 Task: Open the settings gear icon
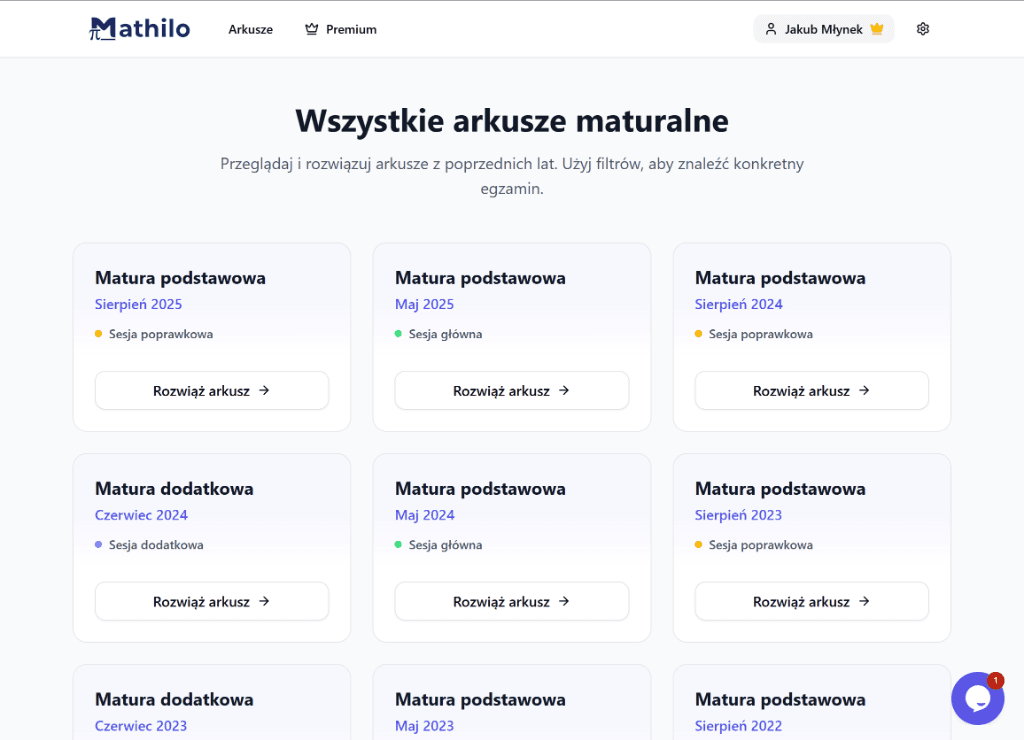coord(922,28)
